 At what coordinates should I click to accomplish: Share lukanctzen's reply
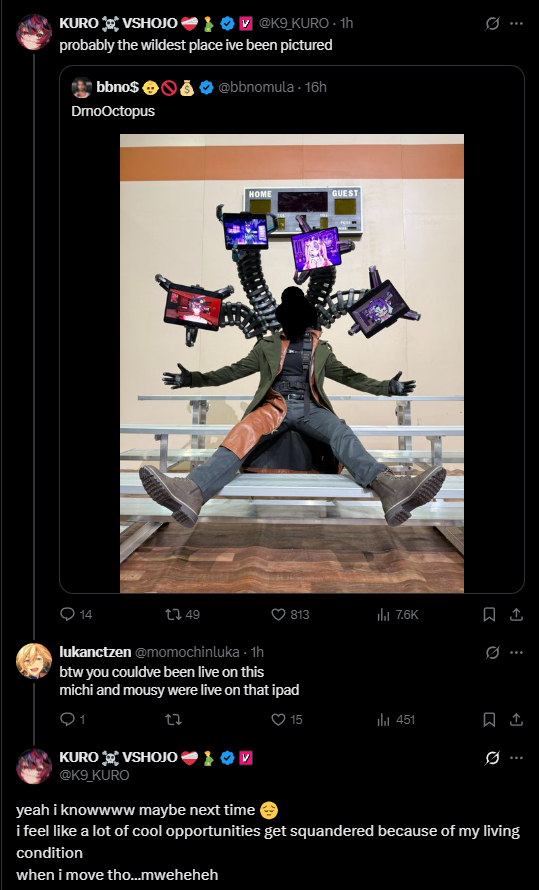pyautogui.click(x=516, y=720)
